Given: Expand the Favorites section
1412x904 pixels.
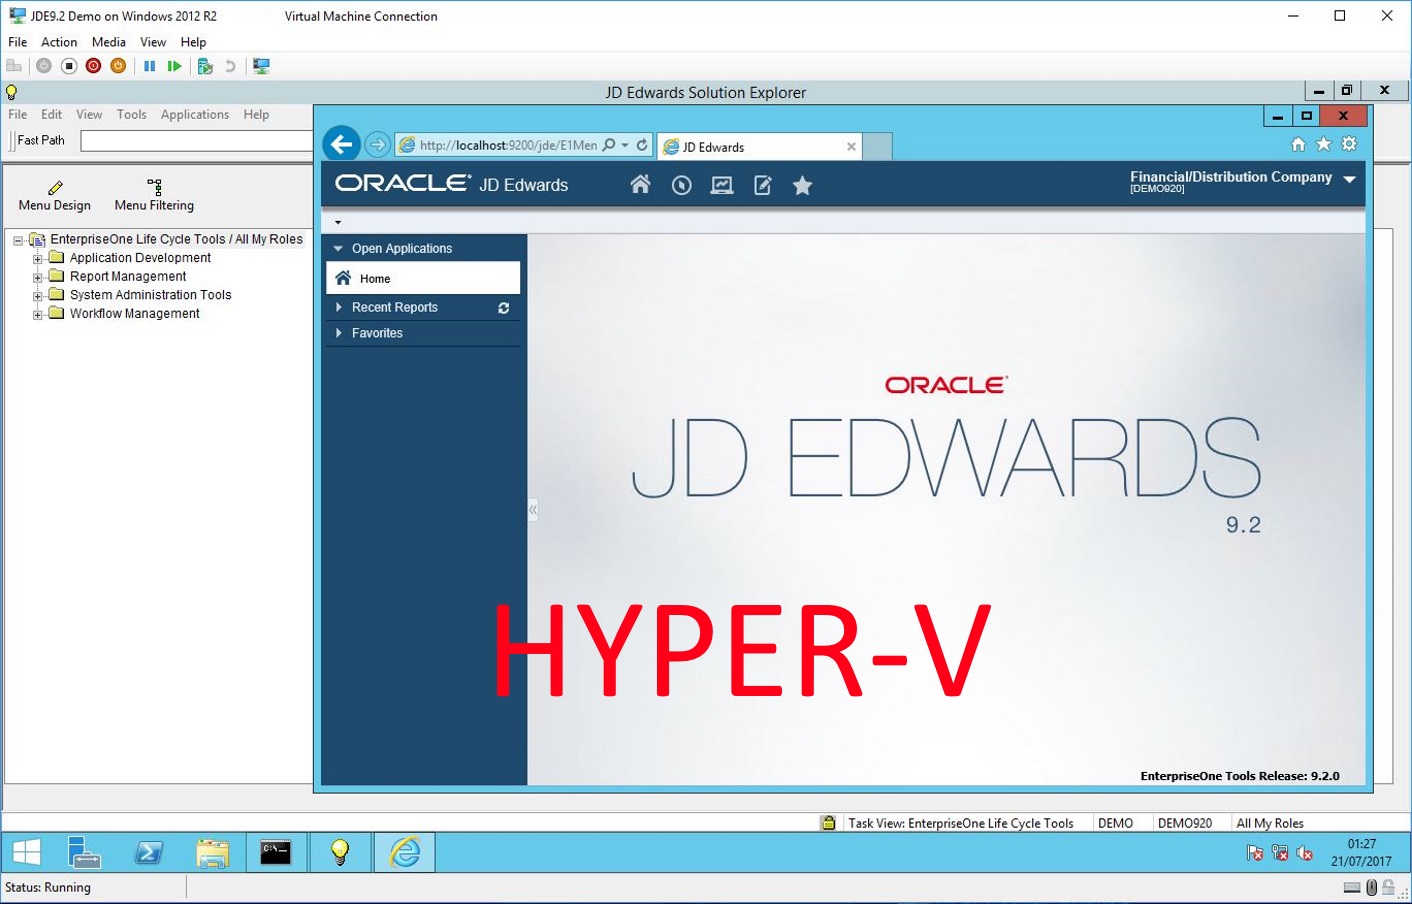Looking at the screenshot, I should [339, 333].
